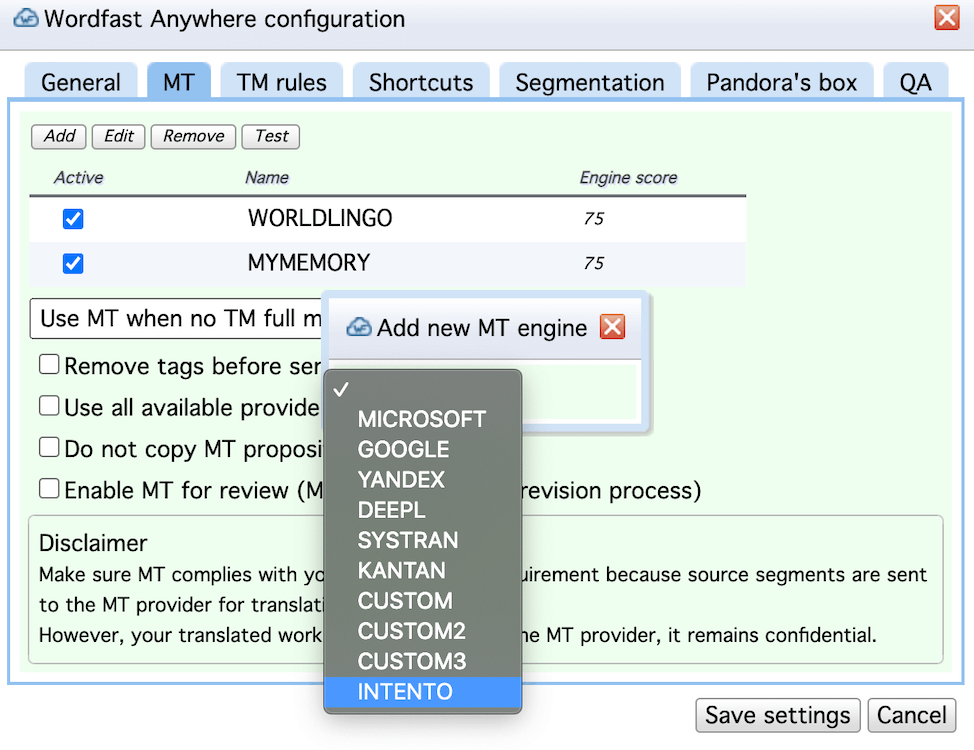This screenshot has height=750, width=974.
Task: Uncheck the MYMEMORY active checkbox
Action: coord(73,263)
